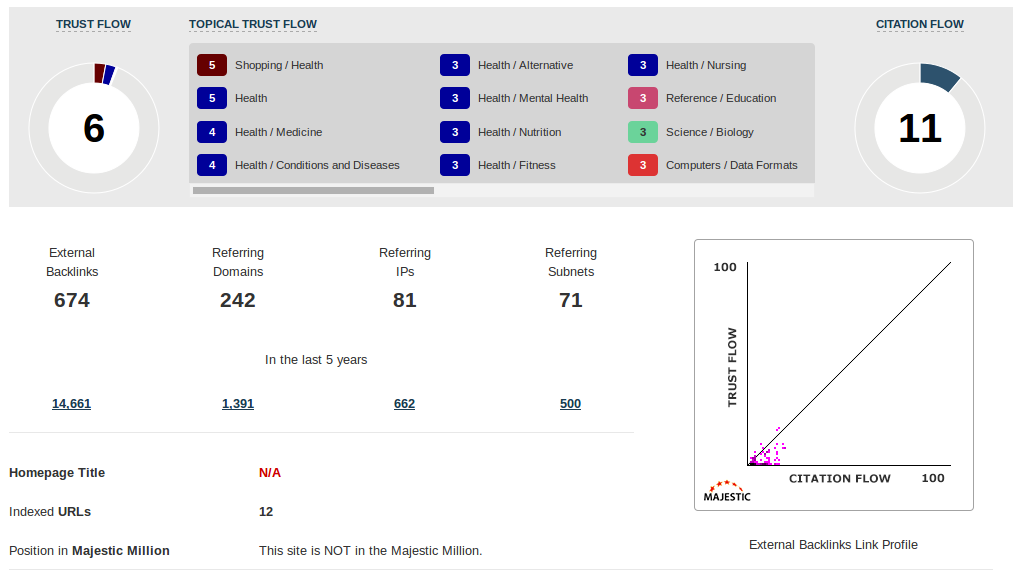Click the Majestic logo on the chart
This screenshot has height=574, width=1026.
coord(727,492)
